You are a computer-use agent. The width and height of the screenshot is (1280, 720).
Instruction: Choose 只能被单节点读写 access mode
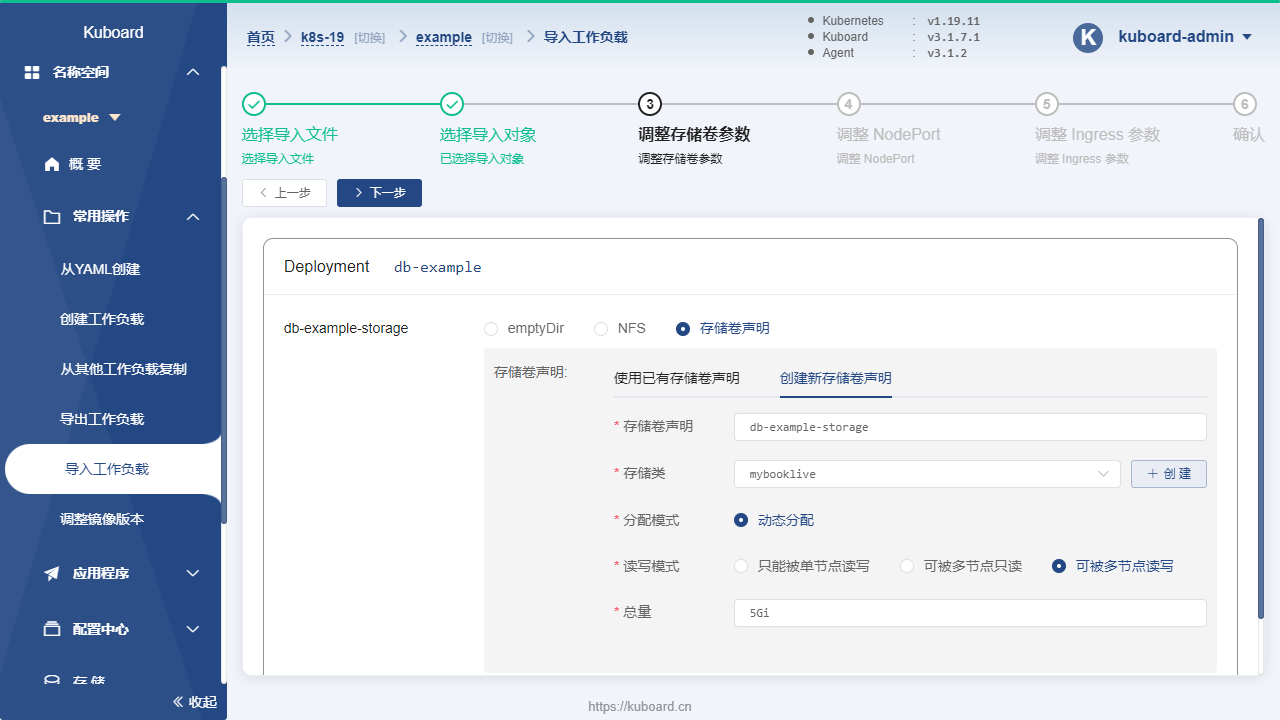(x=741, y=566)
